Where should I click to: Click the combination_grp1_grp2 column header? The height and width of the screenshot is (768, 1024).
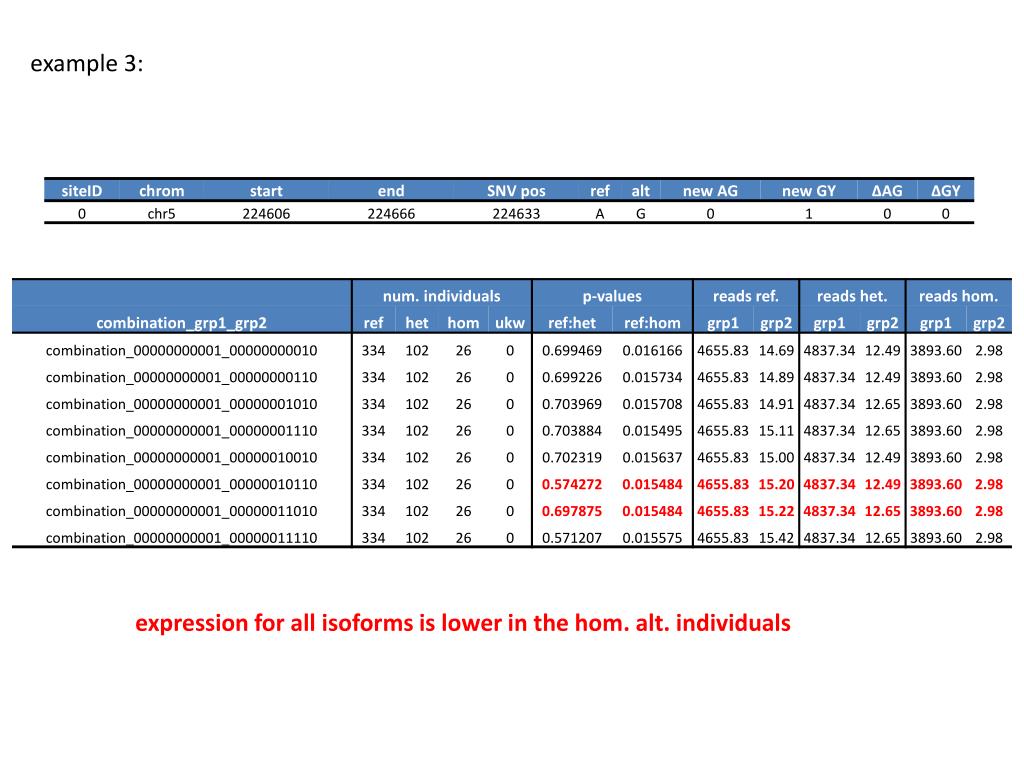tap(181, 323)
